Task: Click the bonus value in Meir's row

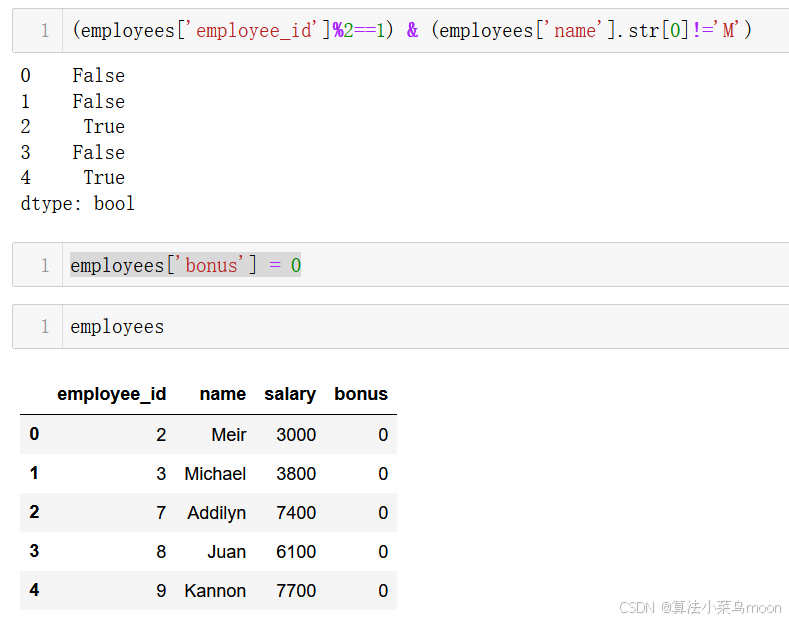Action: (x=383, y=435)
